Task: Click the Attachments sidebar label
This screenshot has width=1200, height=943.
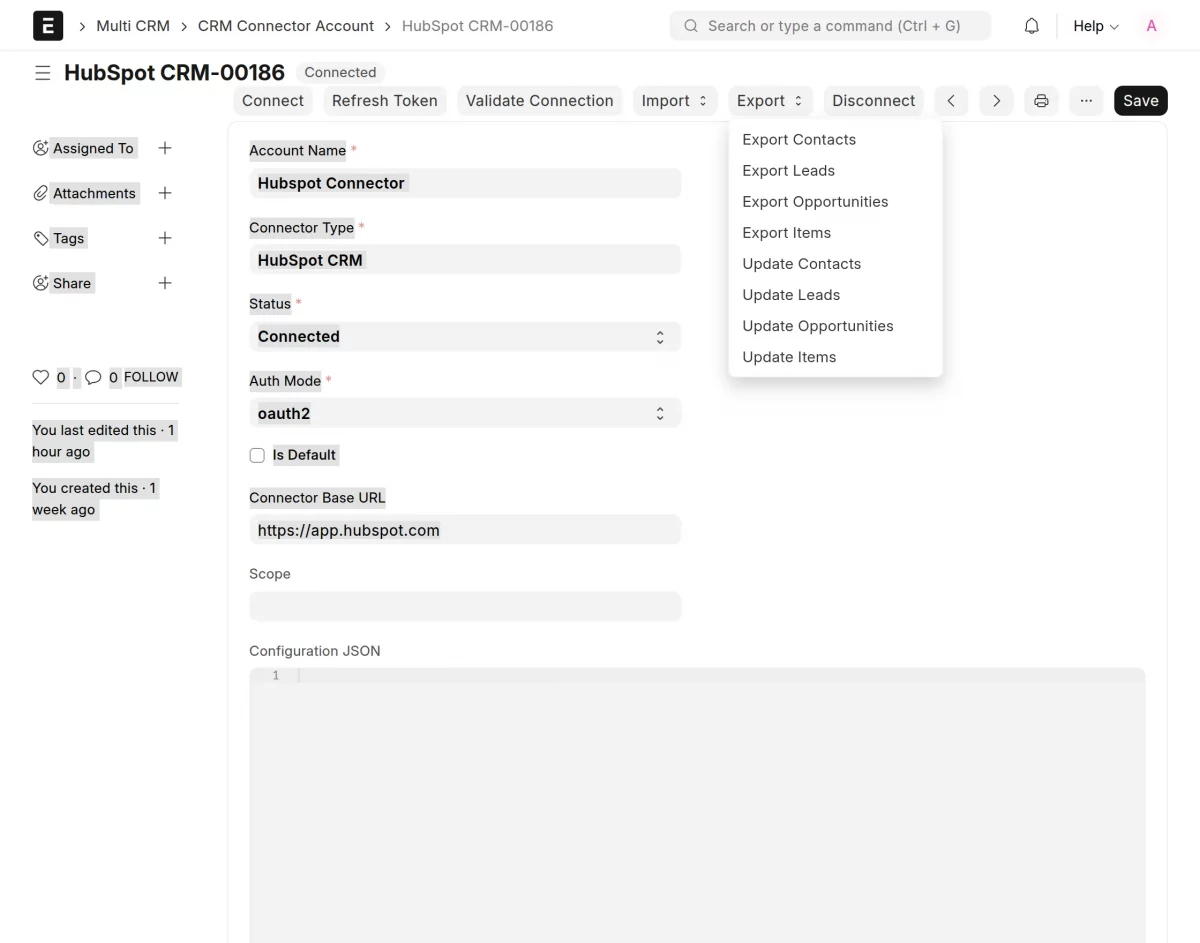Action: click(x=94, y=193)
